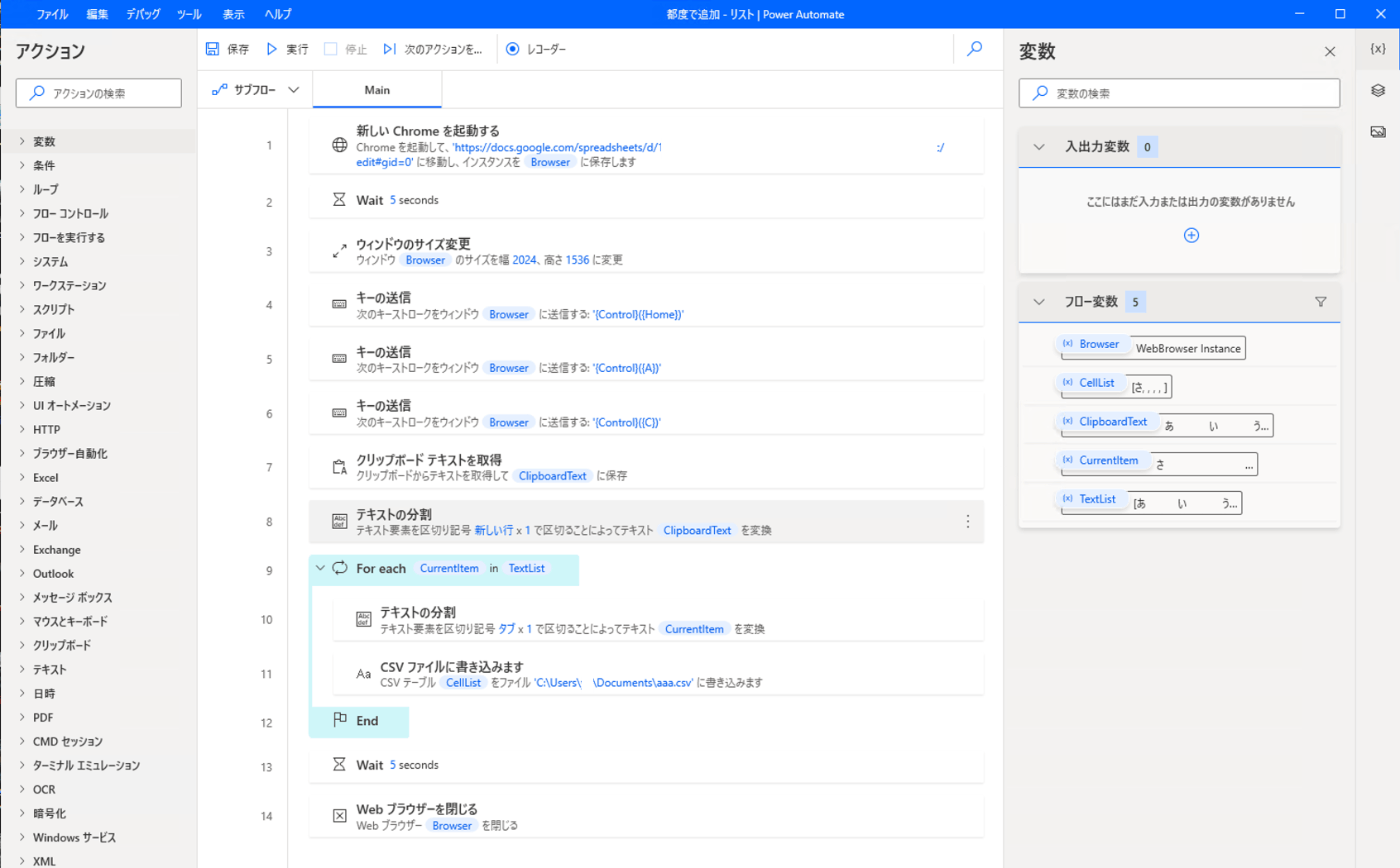Click width value 2024 in step 3
Viewport: 1400px width, 868px height.
[524, 260]
